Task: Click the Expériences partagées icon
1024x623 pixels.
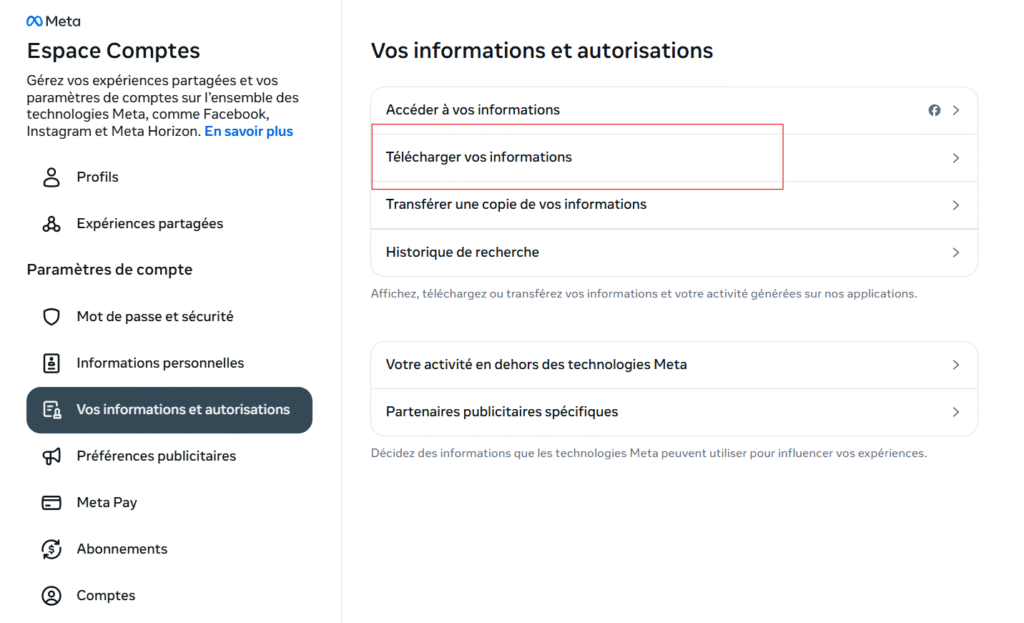Action: pyautogui.click(x=51, y=224)
